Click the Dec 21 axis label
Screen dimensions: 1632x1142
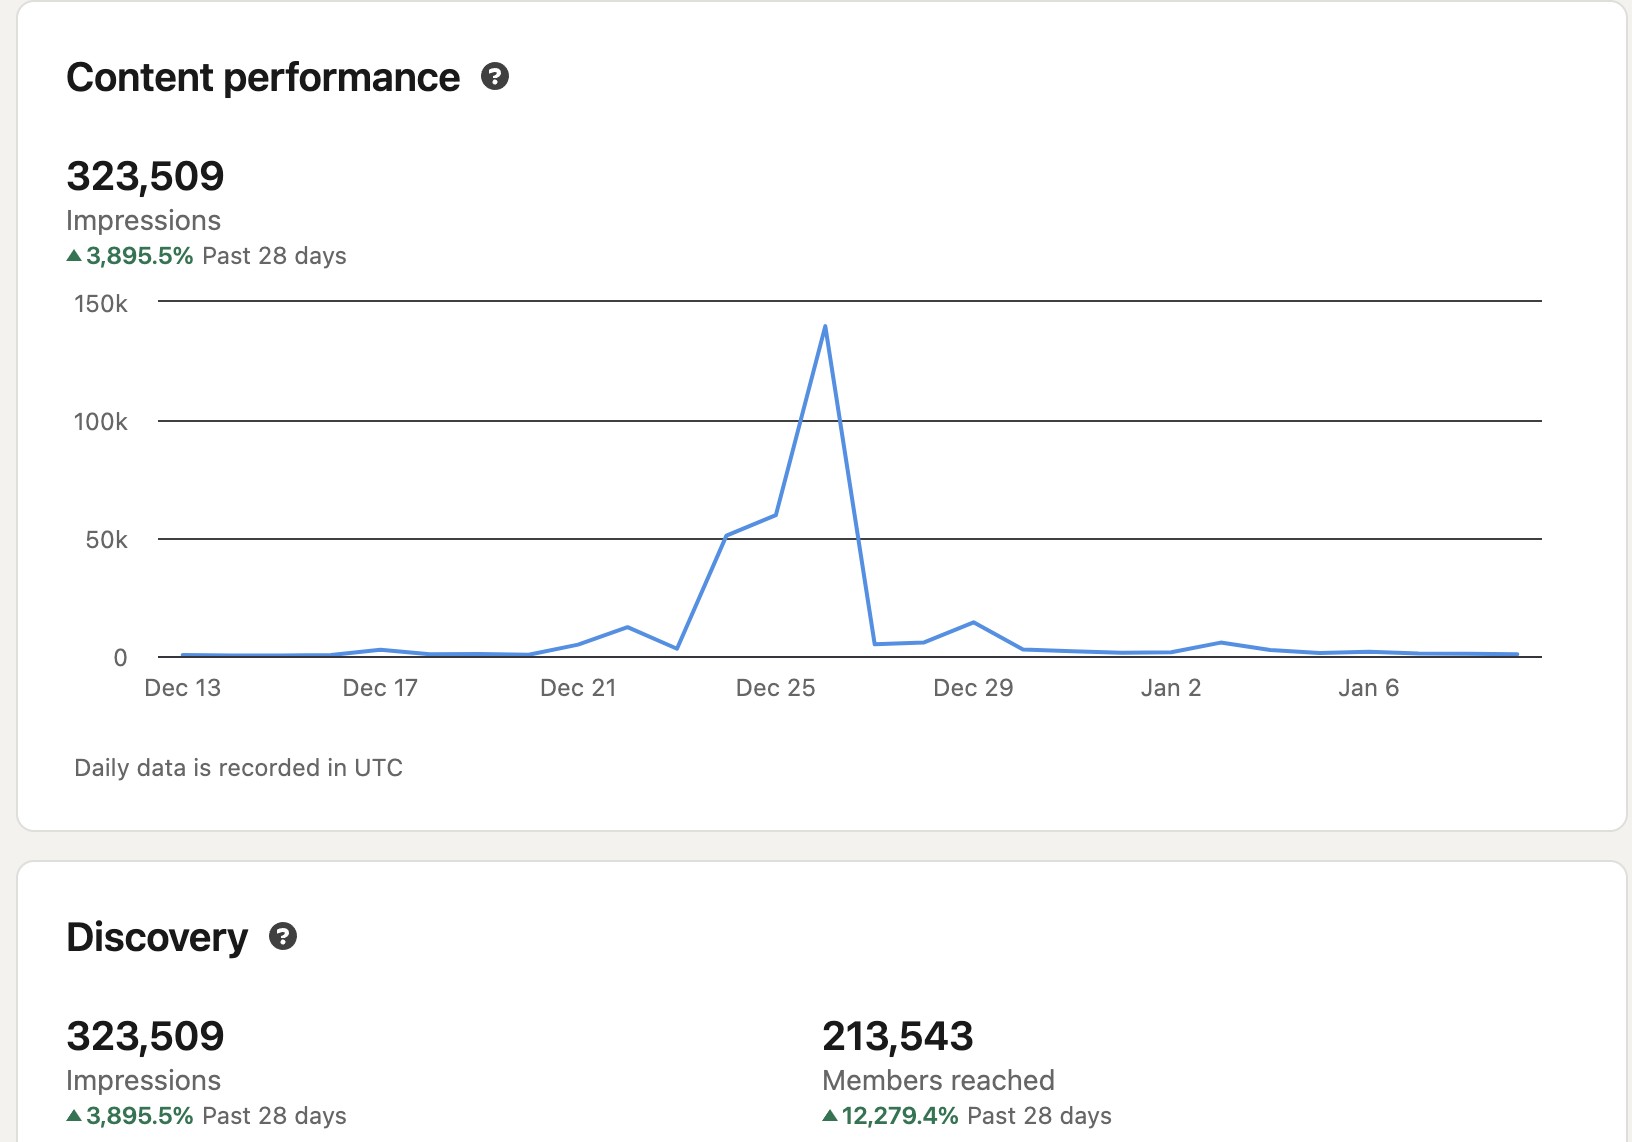pos(578,688)
